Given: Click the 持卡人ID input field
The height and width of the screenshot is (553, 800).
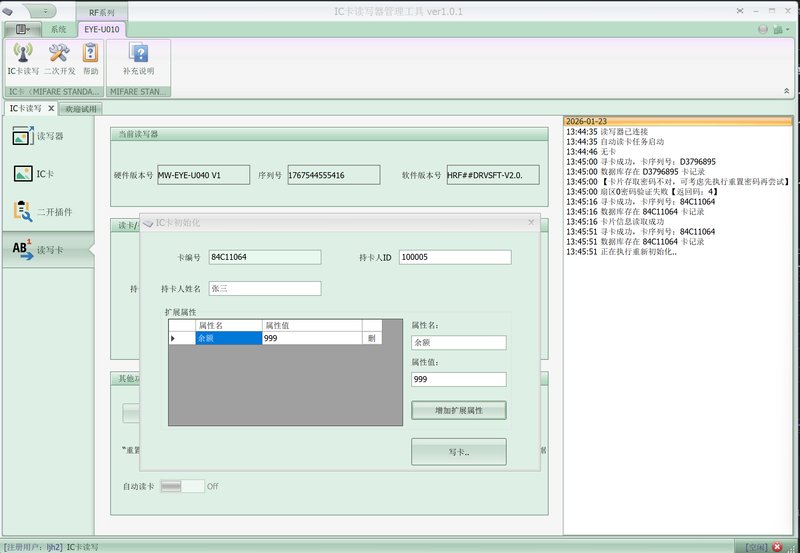Looking at the screenshot, I should 454,257.
